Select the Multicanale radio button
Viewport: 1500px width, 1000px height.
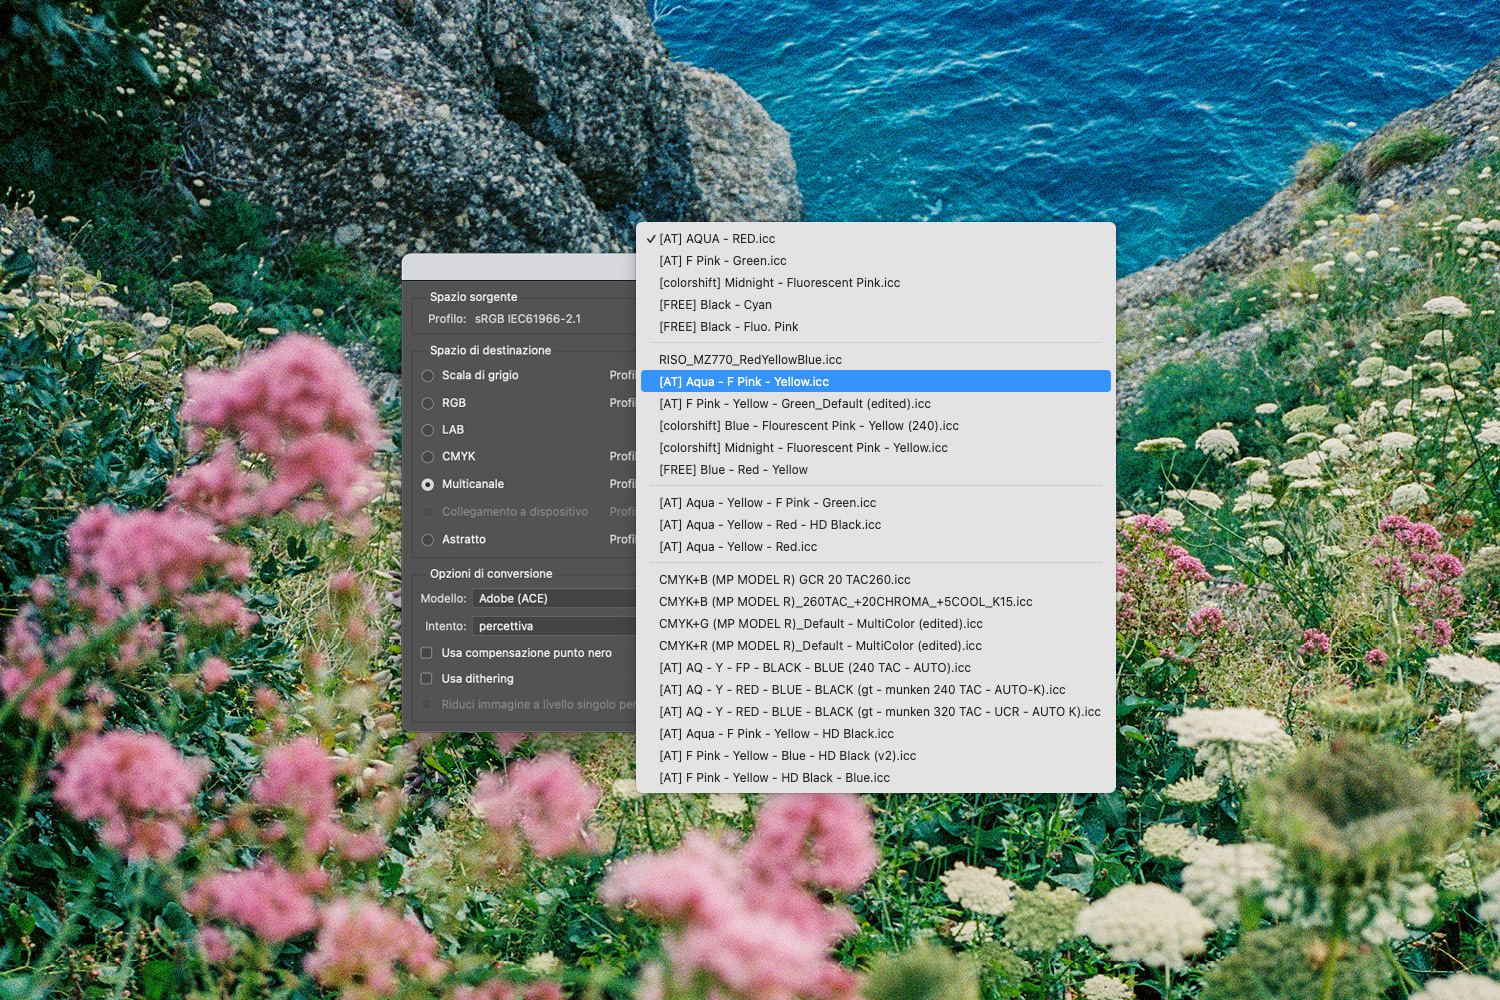(x=428, y=484)
